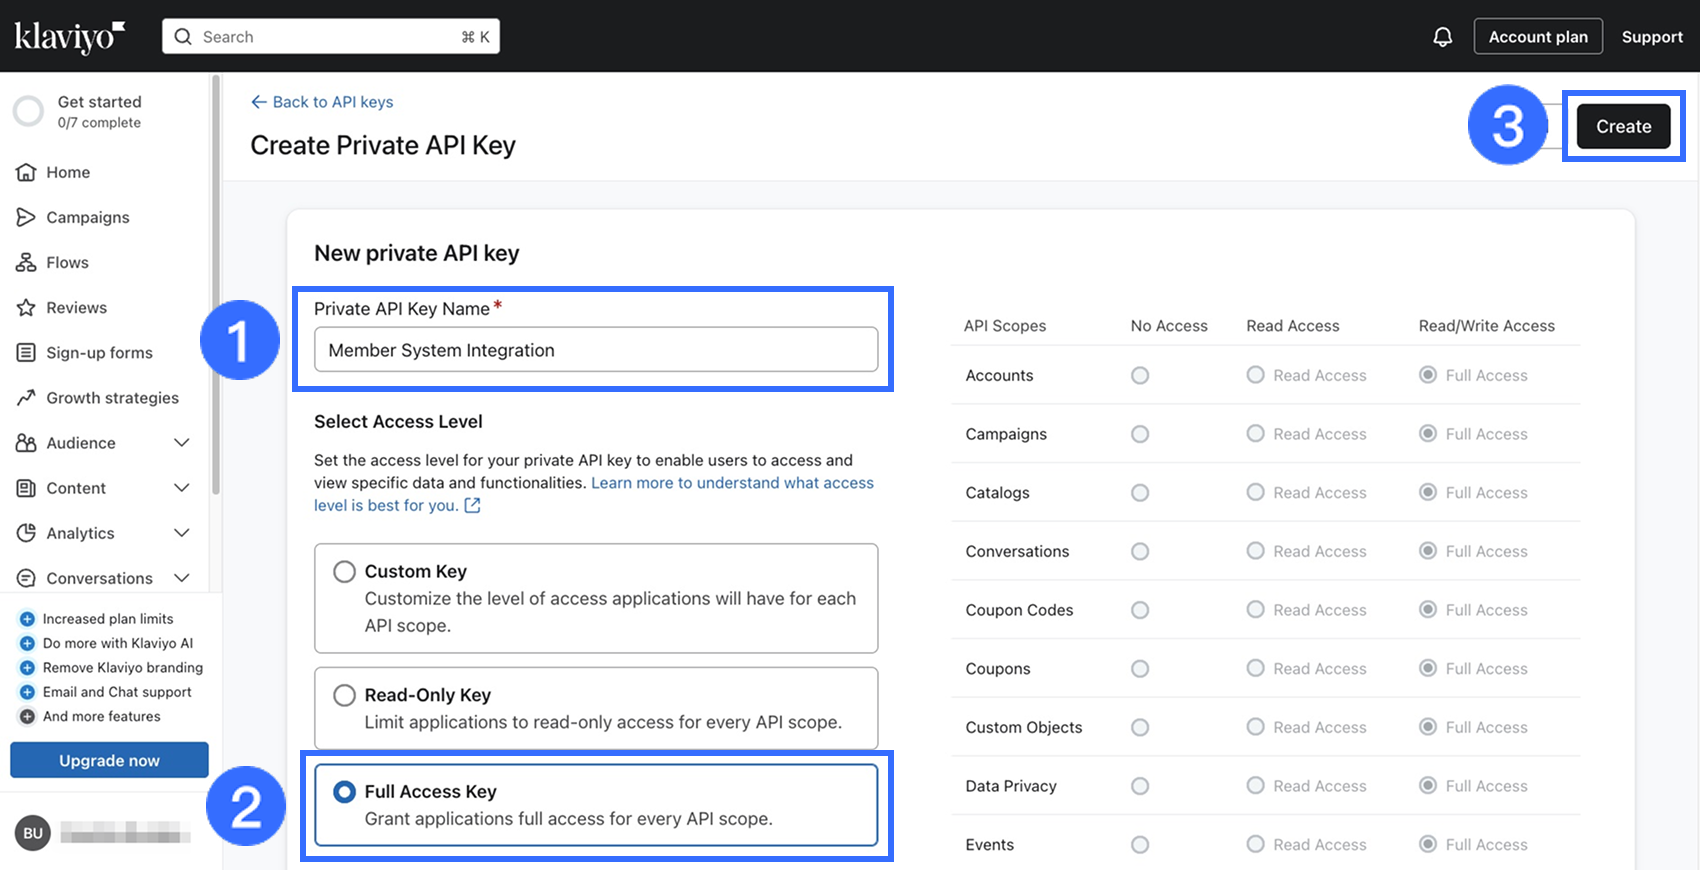Viewport: 1700px width, 870px height.
Task: Select the Custom Key radio option
Action: pyautogui.click(x=344, y=571)
